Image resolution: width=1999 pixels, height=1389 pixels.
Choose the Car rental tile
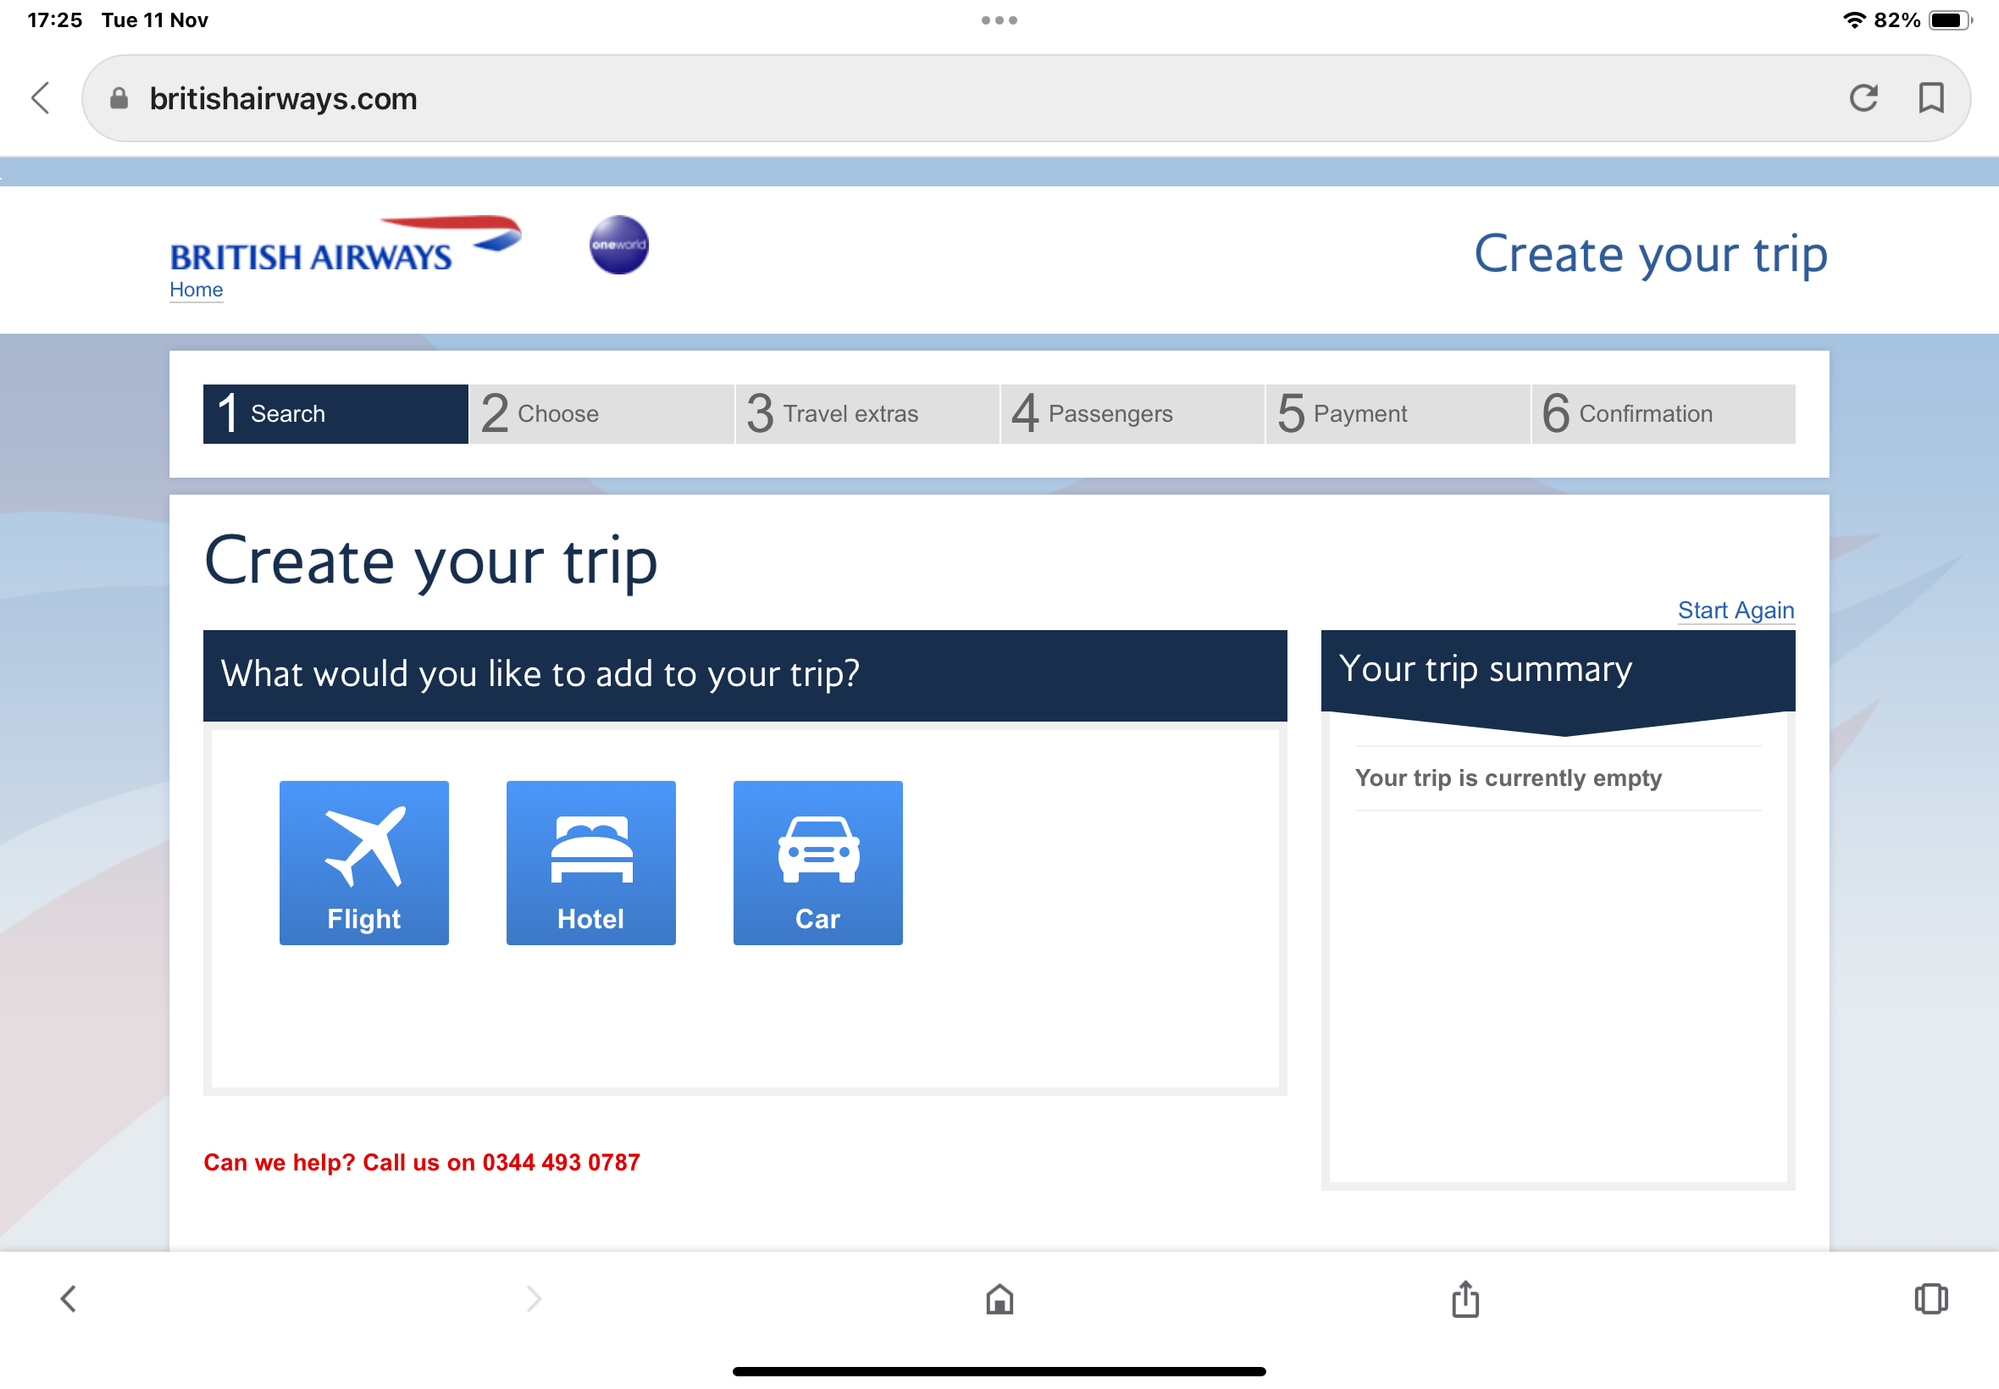tap(817, 862)
